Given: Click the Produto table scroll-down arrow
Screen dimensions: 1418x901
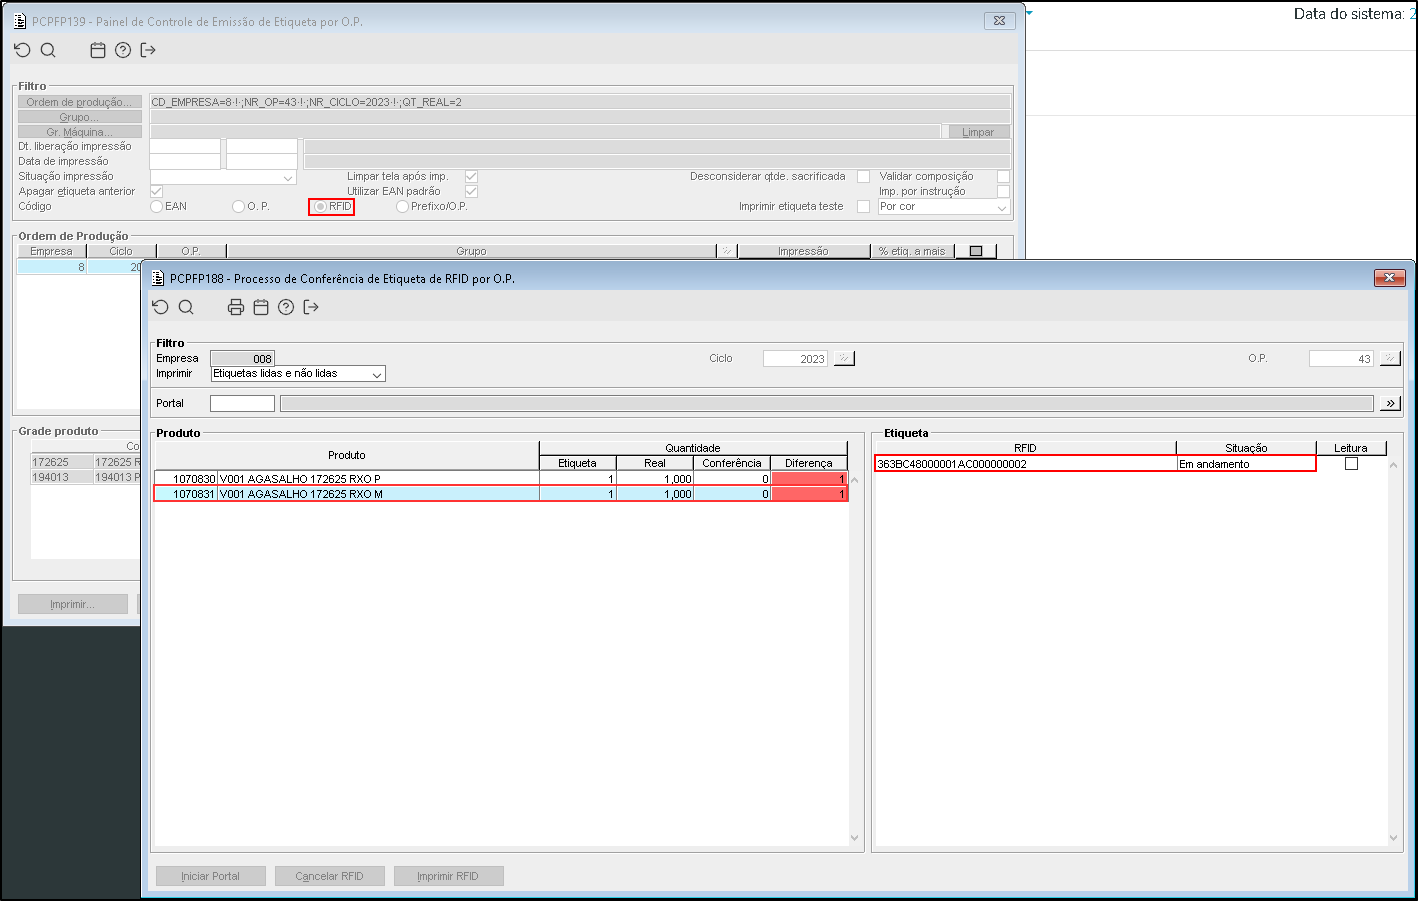Looking at the screenshot, I should (854, 838).
